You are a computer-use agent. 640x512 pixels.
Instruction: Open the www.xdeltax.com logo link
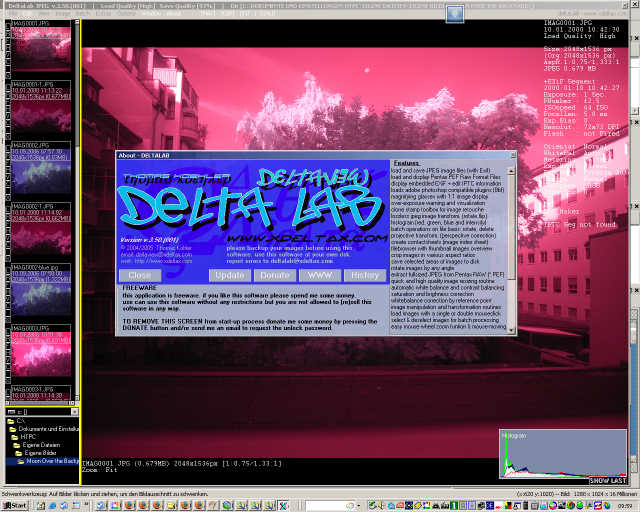click(x=307, y=238)
